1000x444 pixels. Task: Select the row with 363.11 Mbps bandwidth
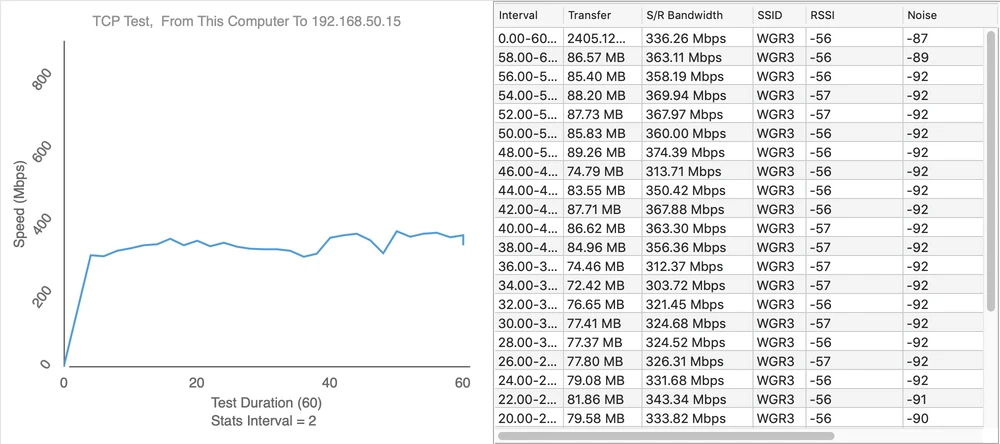pyautogui.click(x=740, y=57)
